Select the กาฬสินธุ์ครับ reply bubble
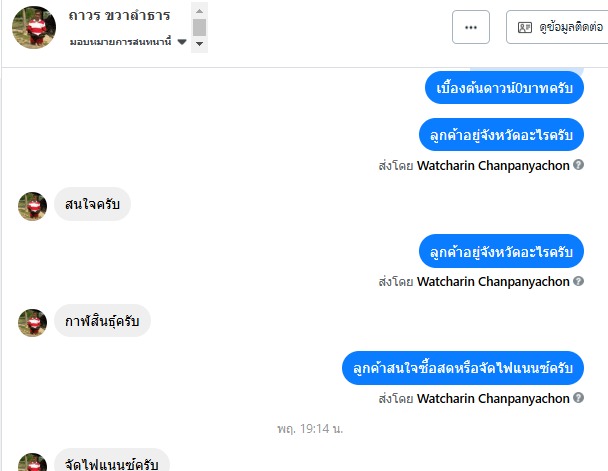This screenshot has height=471, width=608. [102, 321]
